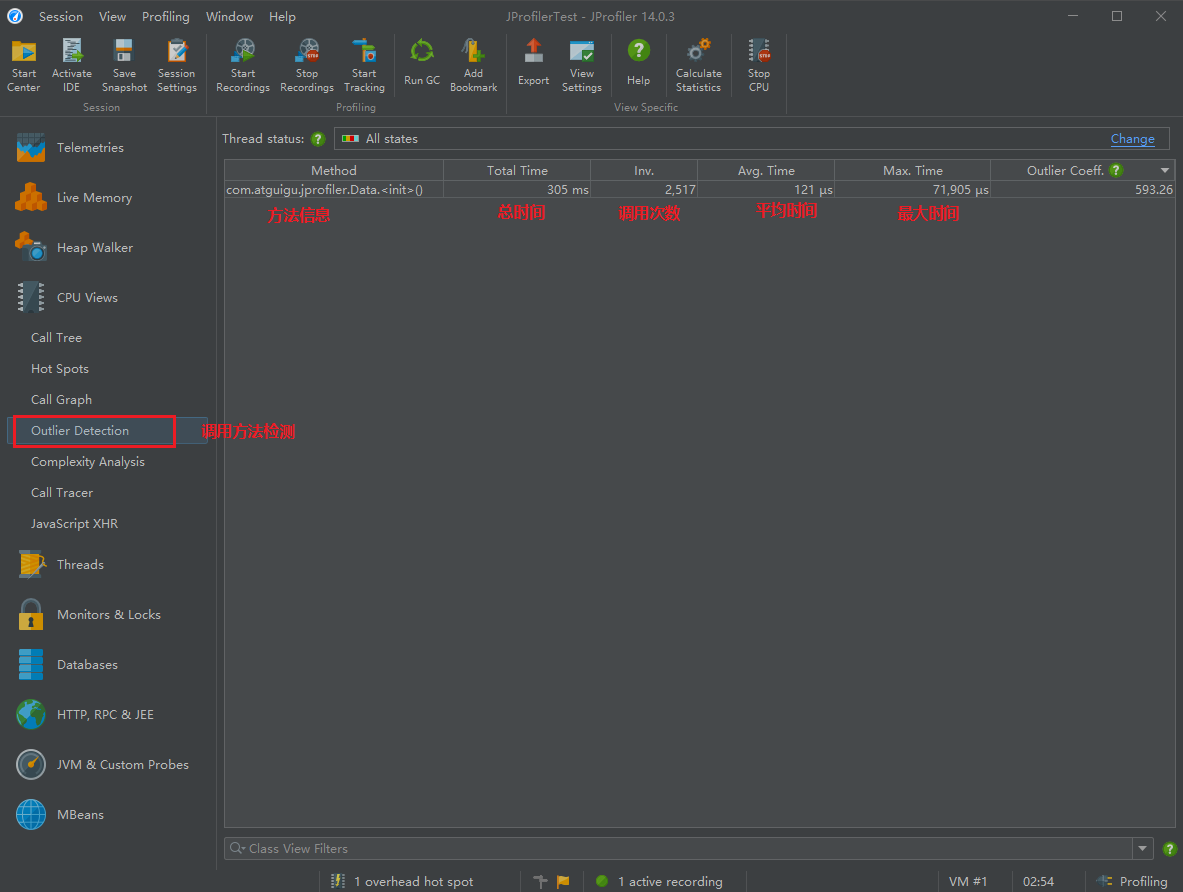The height and width of the screenshot is (892, 1183).
Task: Open the Start Center
Action: pos(23,65)
